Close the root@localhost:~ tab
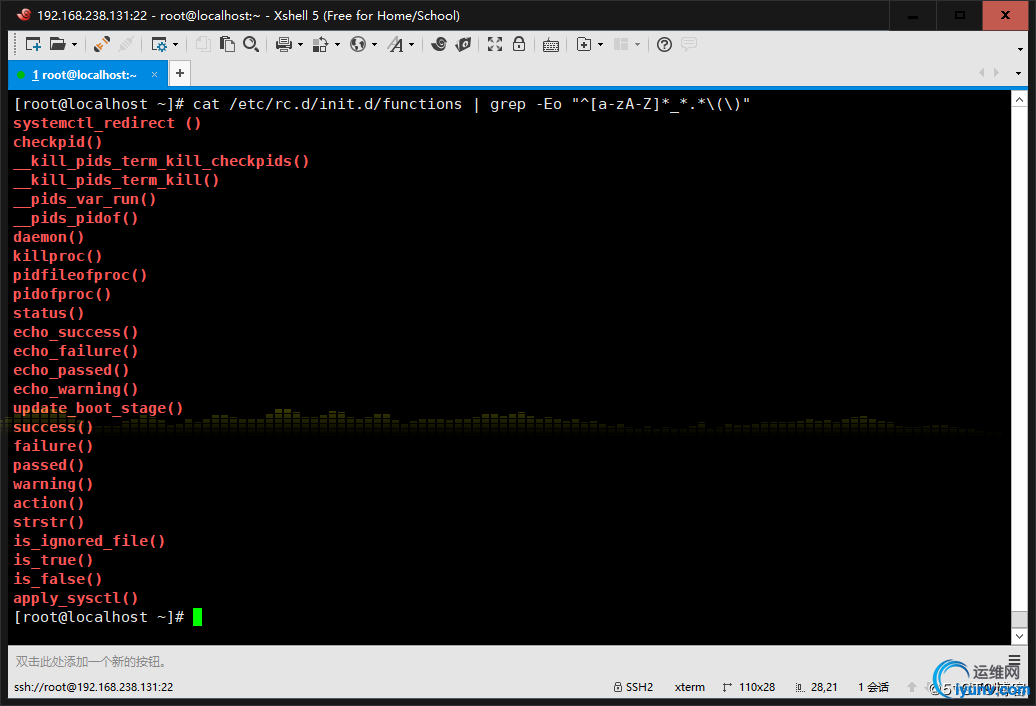1036x706 pixels. [x=155, y=75]
